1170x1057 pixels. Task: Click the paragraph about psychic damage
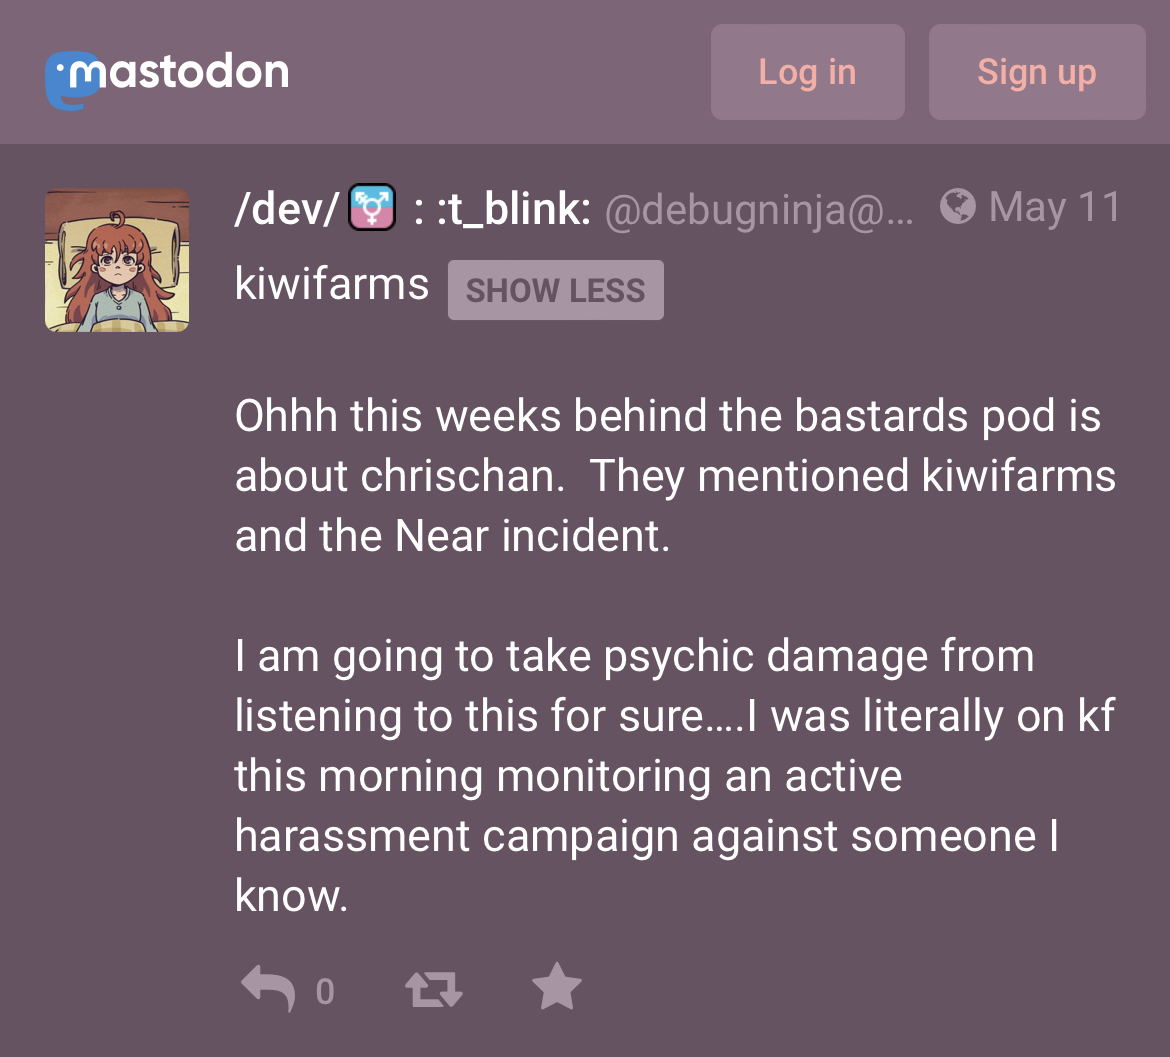(675, 775)
